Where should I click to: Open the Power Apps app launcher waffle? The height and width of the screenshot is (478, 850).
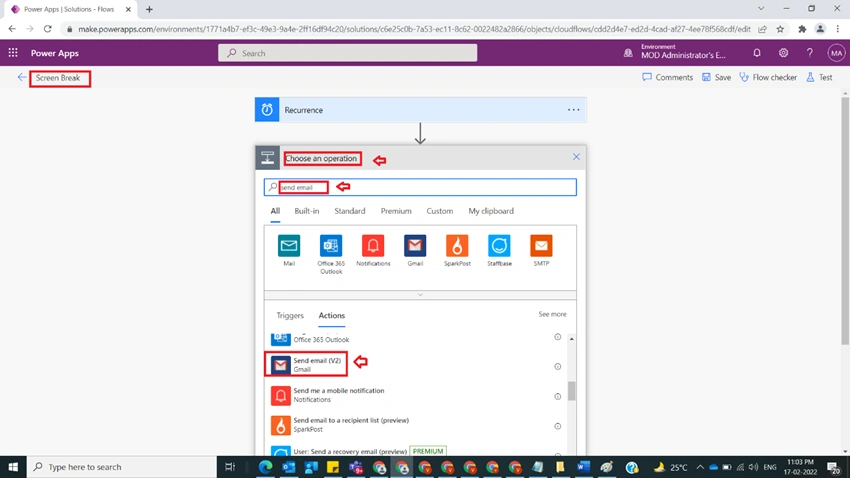pos(13,53)
